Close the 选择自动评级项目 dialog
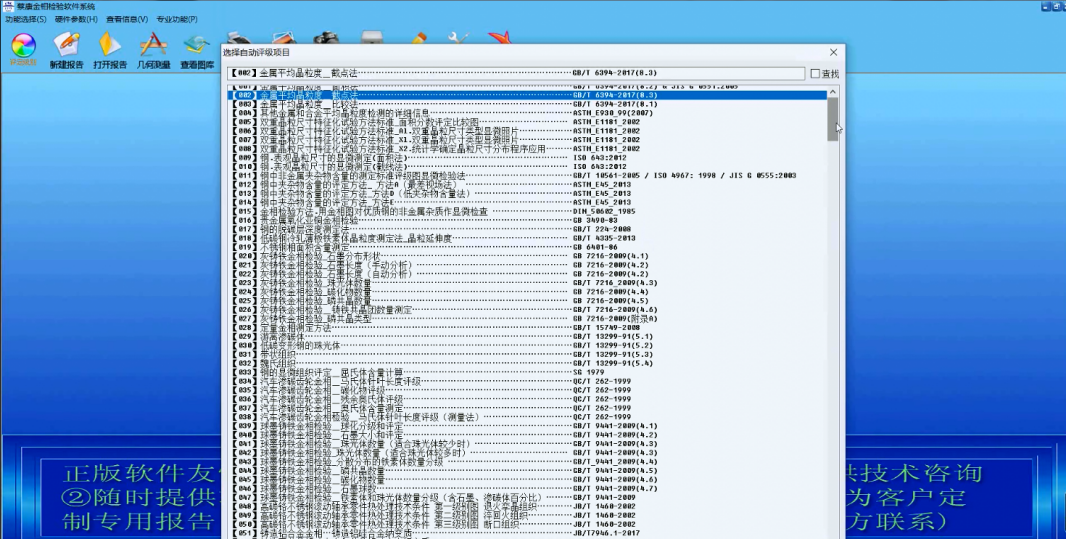The image size is (1066, 539). click(x=833, y=52)
